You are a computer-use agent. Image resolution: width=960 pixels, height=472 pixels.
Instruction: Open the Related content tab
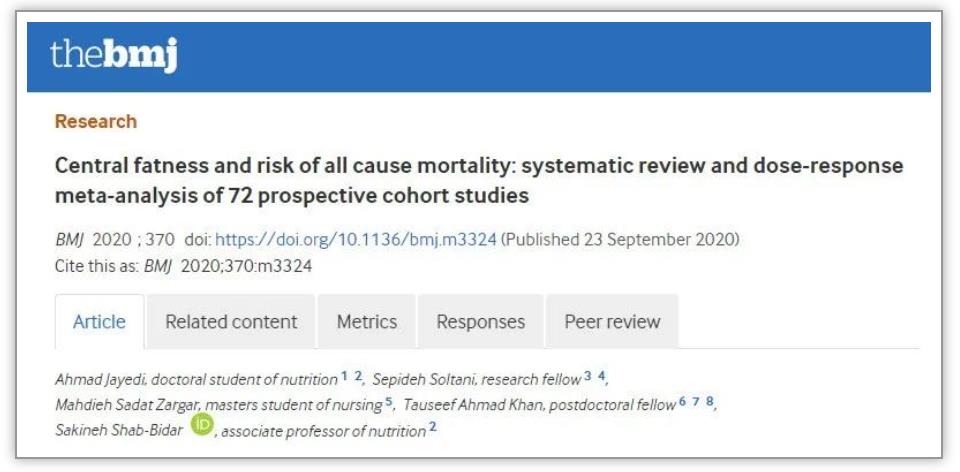(231, 322)
